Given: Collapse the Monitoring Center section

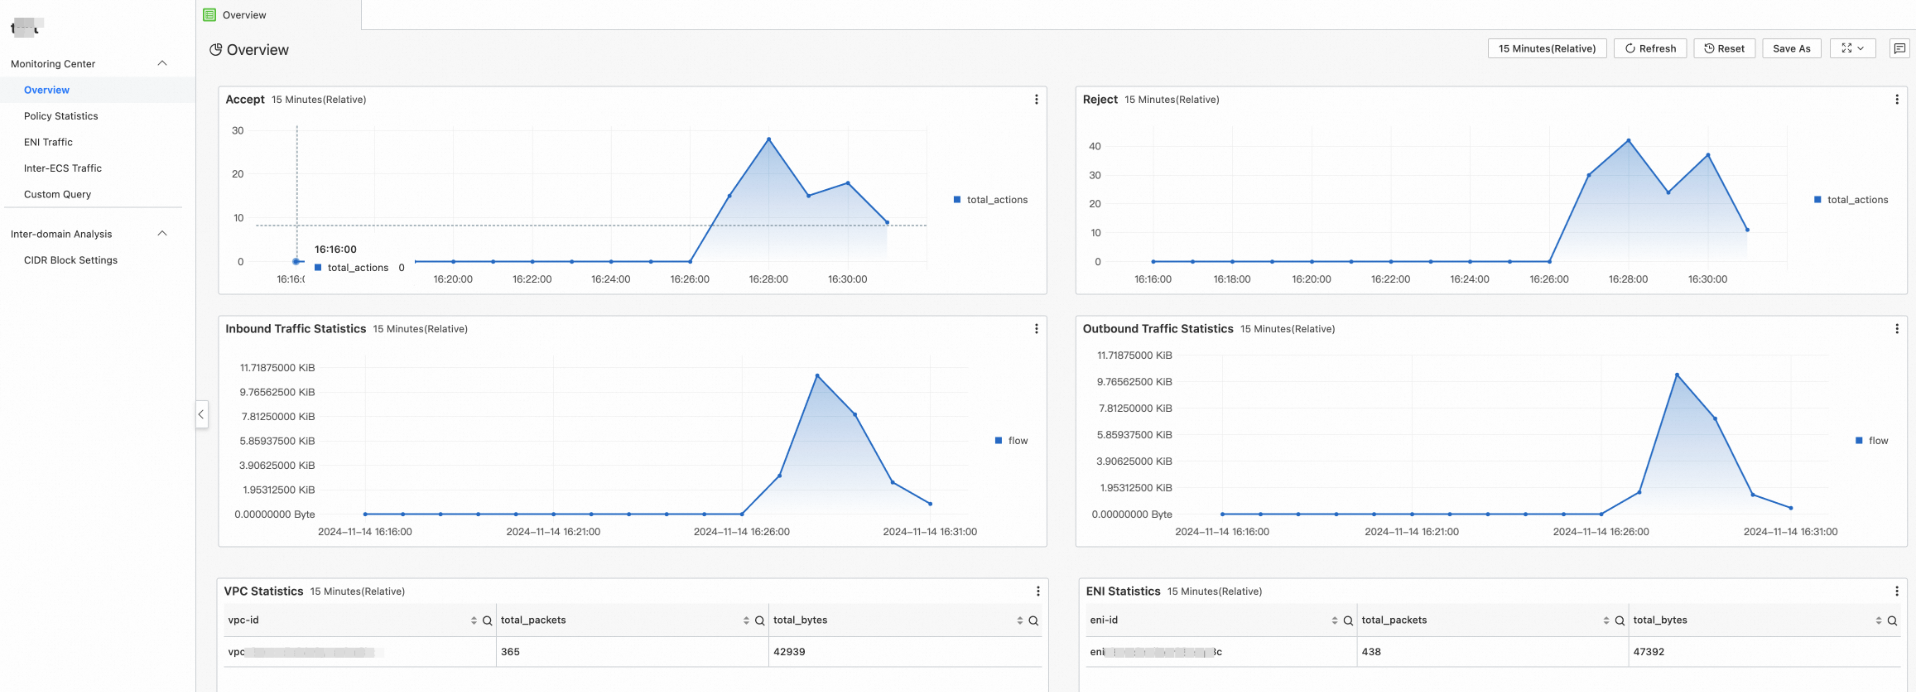Looking at the screenshot, I should coord(162,64).
